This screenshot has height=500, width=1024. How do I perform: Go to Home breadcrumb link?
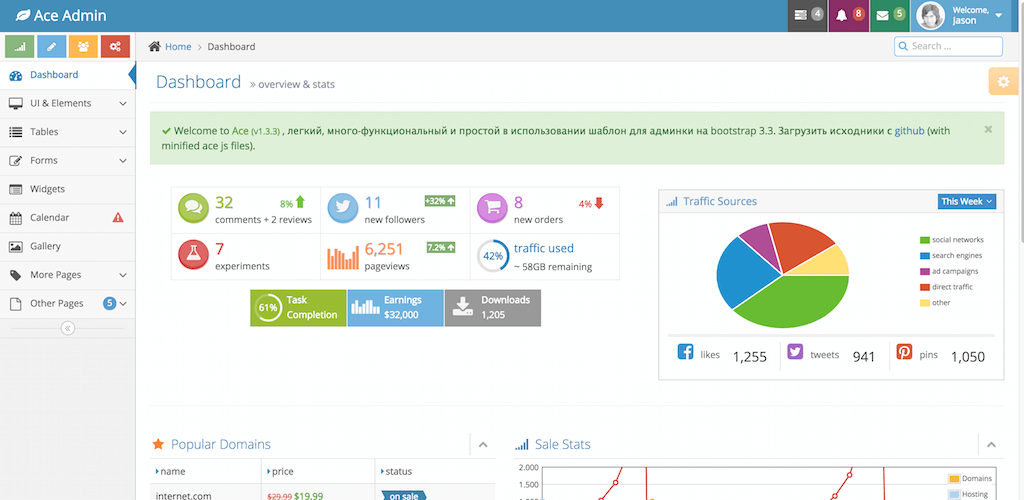[x=178, y=46]
